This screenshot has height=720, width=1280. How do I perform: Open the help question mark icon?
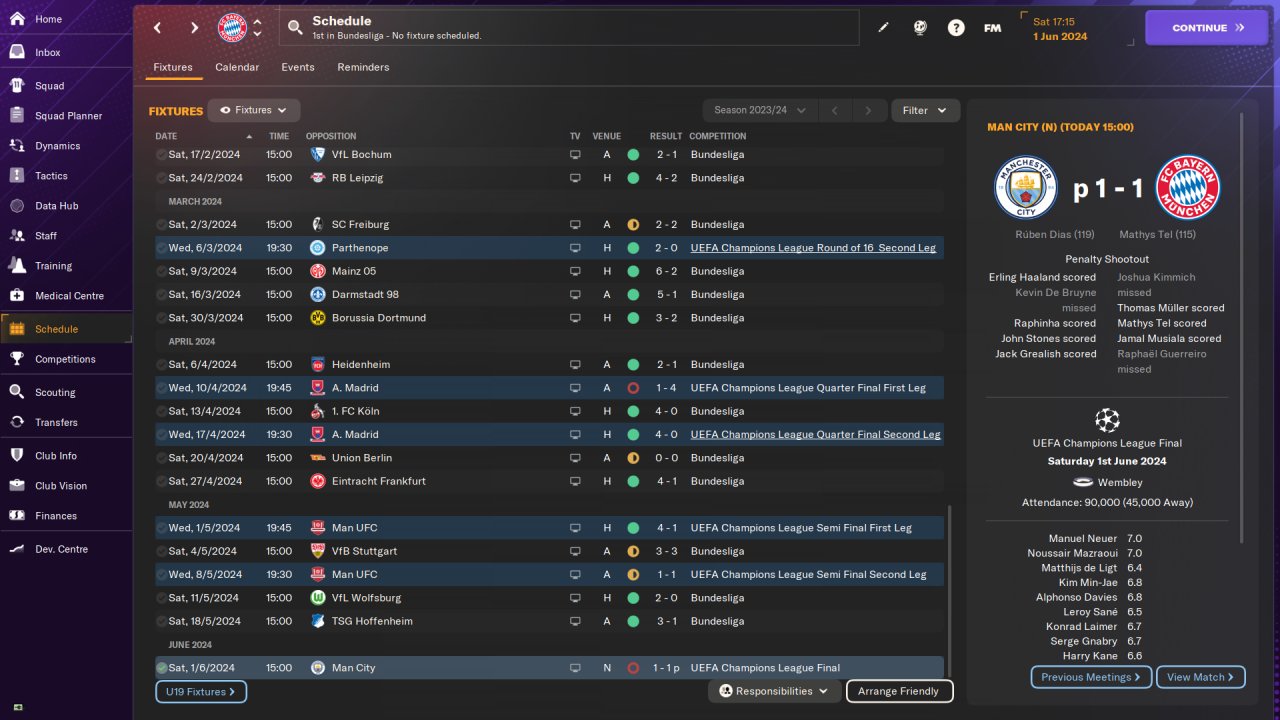[x=956, y=28]
